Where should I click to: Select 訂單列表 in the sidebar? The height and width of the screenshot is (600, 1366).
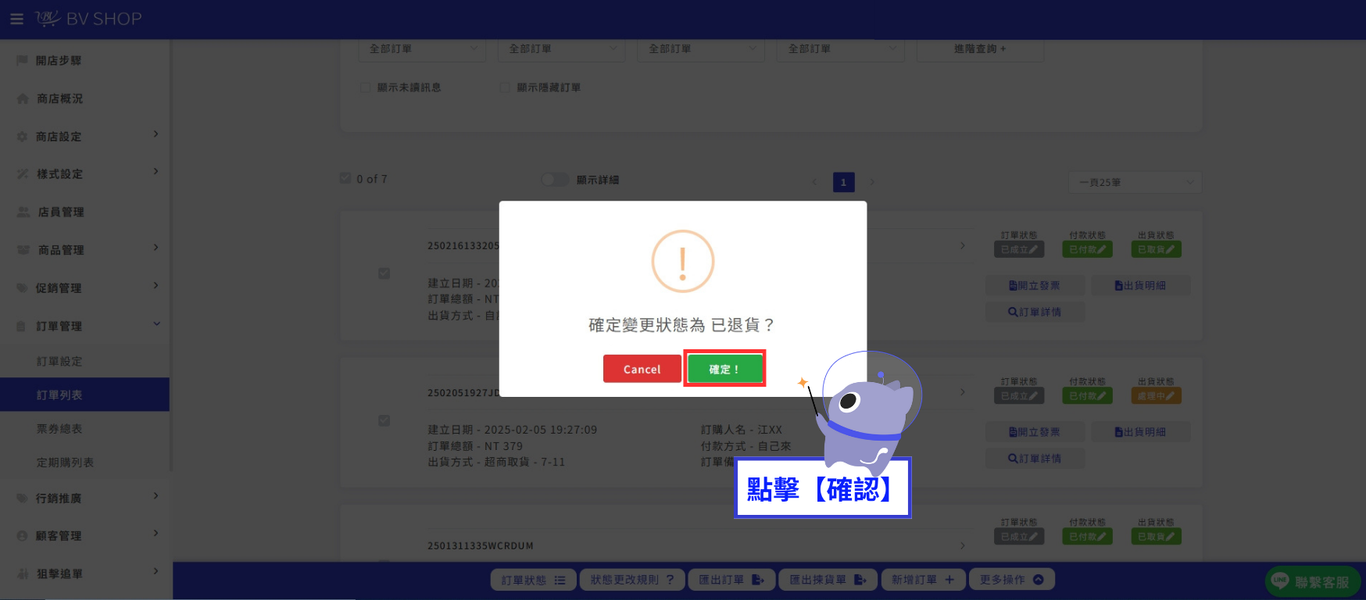(85, 395)
